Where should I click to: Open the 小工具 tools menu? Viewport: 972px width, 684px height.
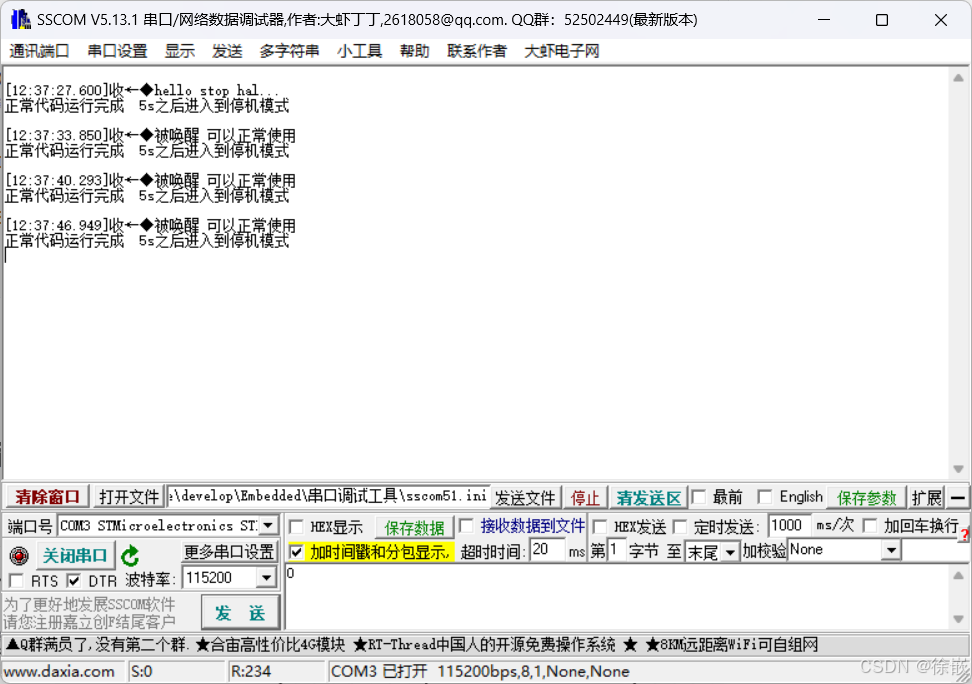click(x=359, y=52)
